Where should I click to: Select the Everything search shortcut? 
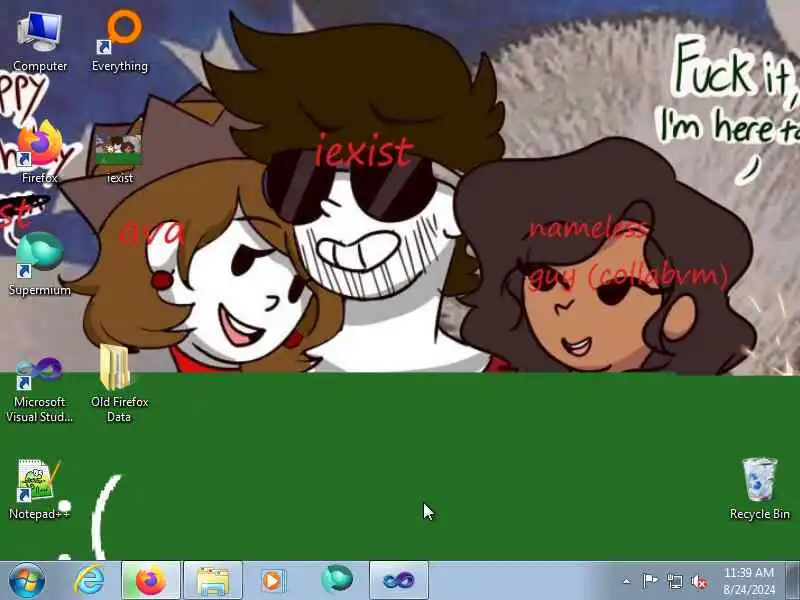coord(120,42)
